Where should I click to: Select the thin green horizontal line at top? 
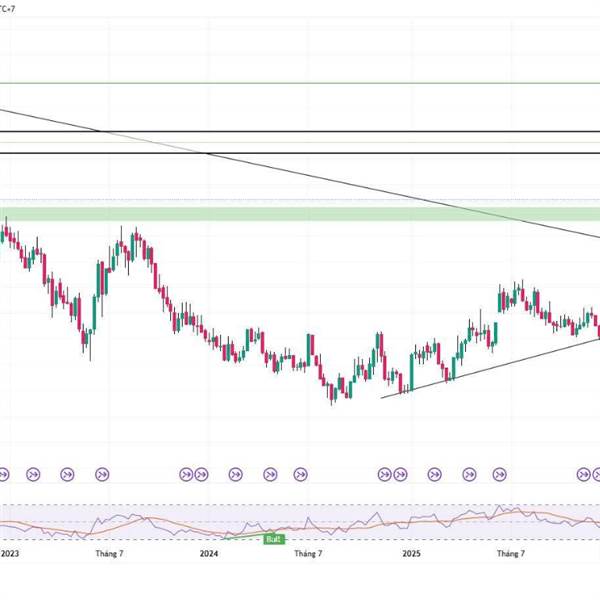click(300, 83)
